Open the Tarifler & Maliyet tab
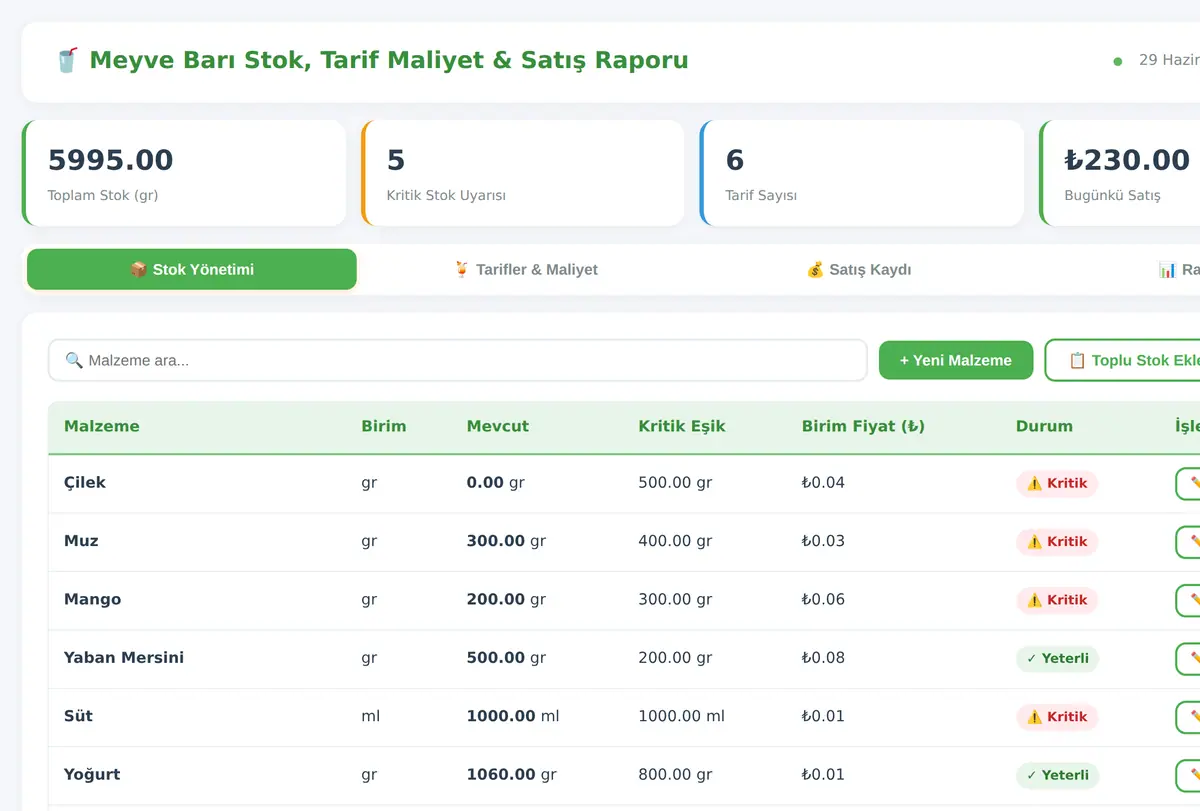The image size is (1200, 811). tap(526, 270)
